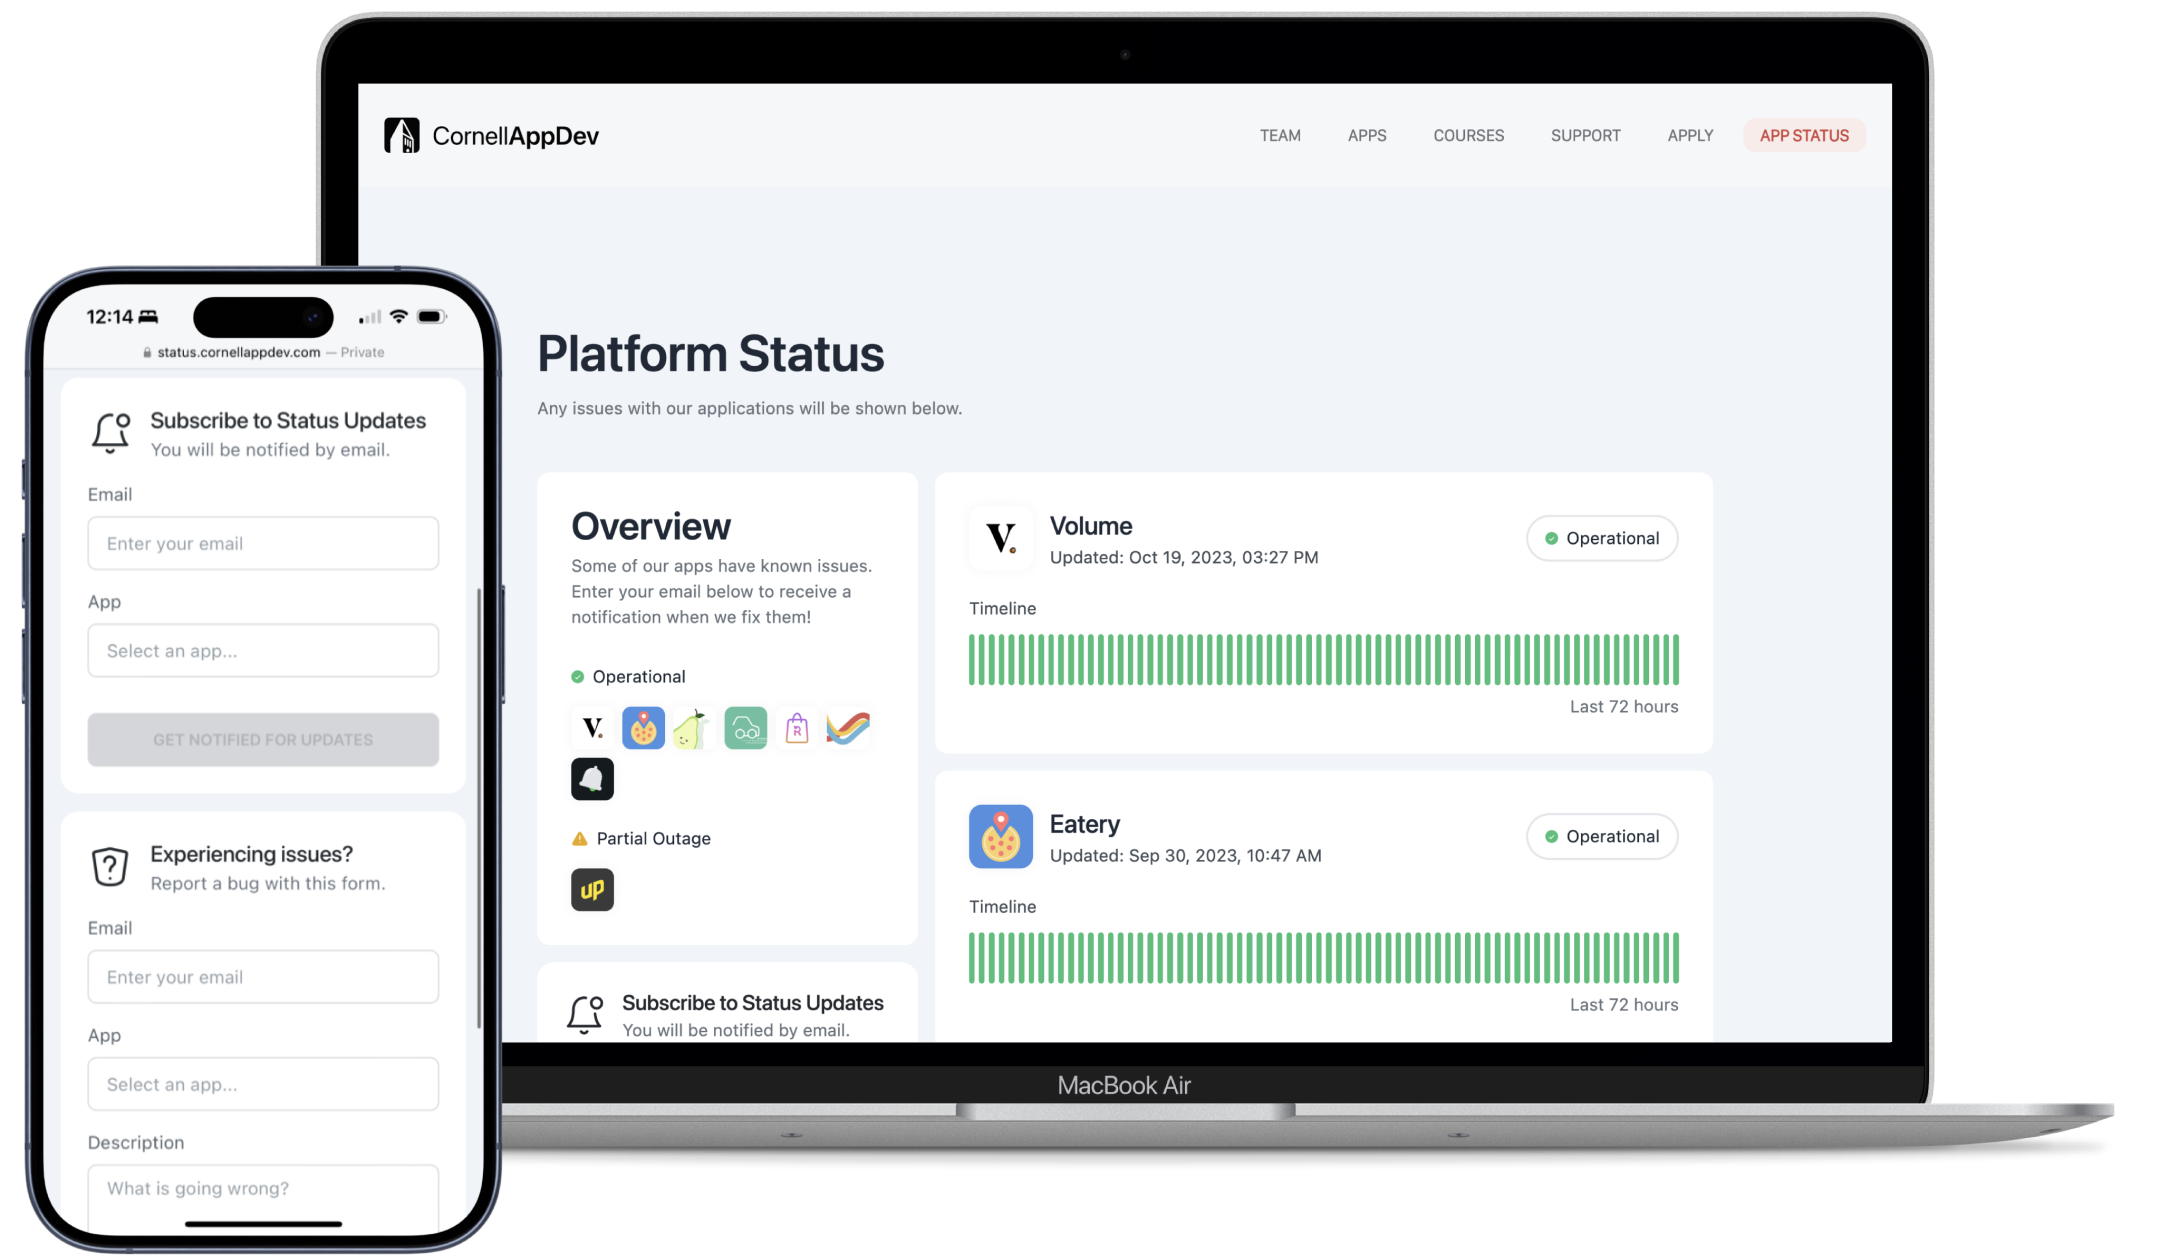Click the Partial Outage UP app icon

pos(592,889)
